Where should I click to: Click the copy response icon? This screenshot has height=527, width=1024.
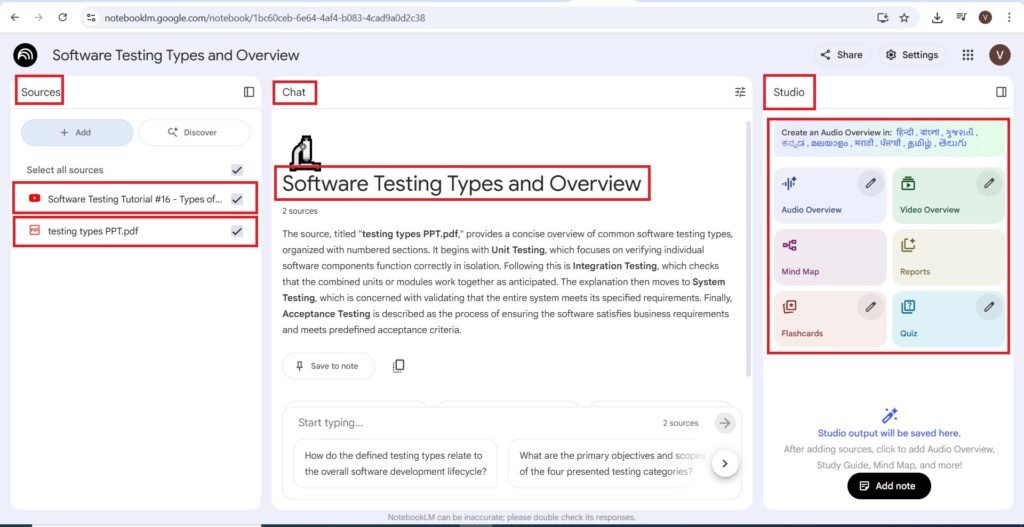398,366
